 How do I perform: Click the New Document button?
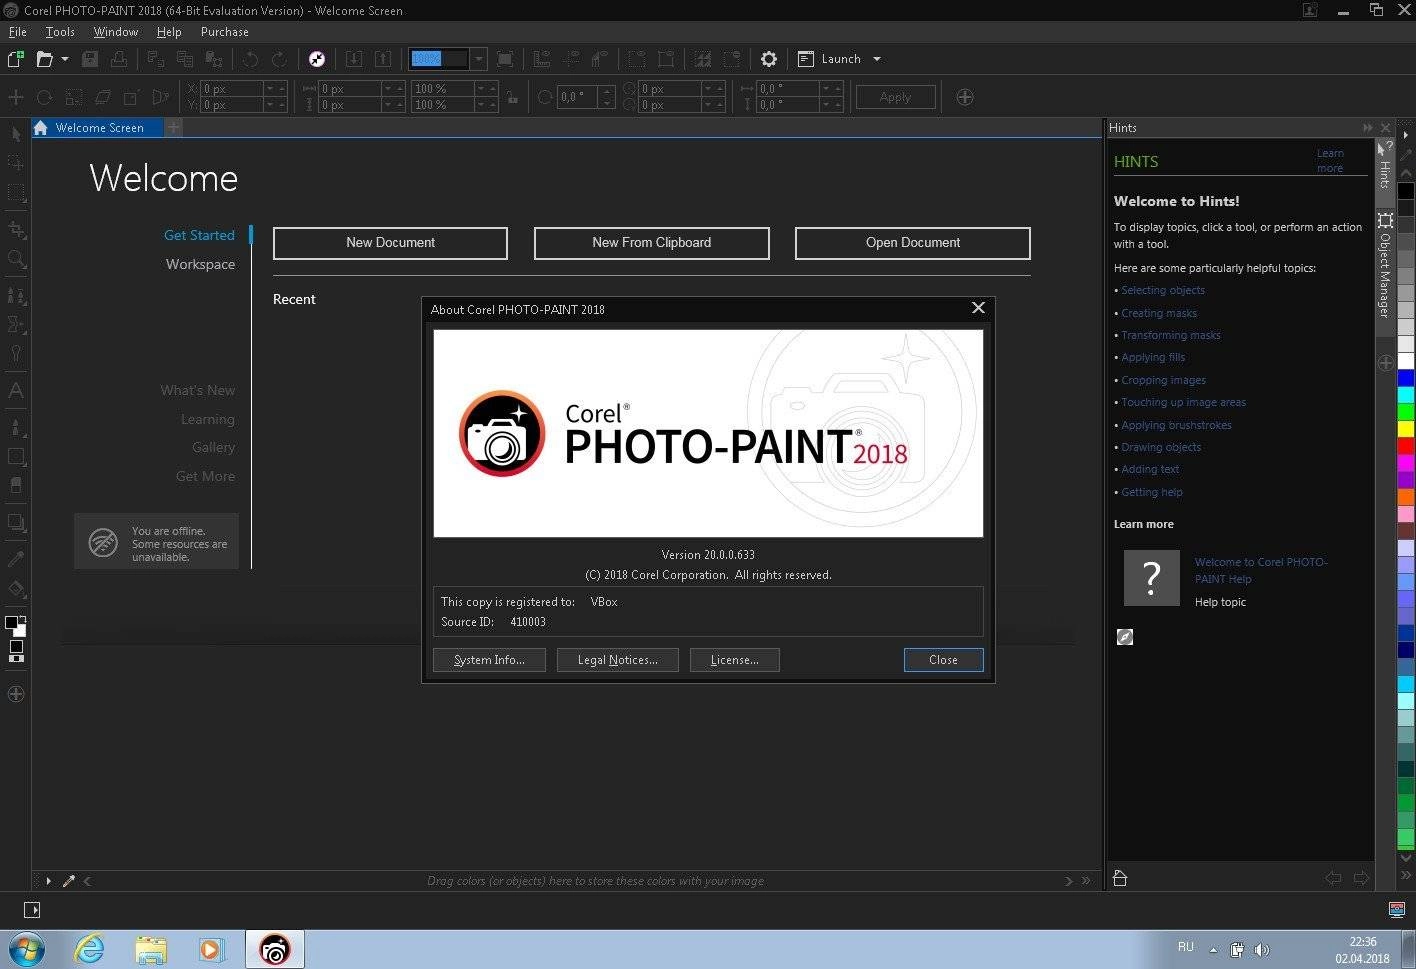tap(390, 243)
